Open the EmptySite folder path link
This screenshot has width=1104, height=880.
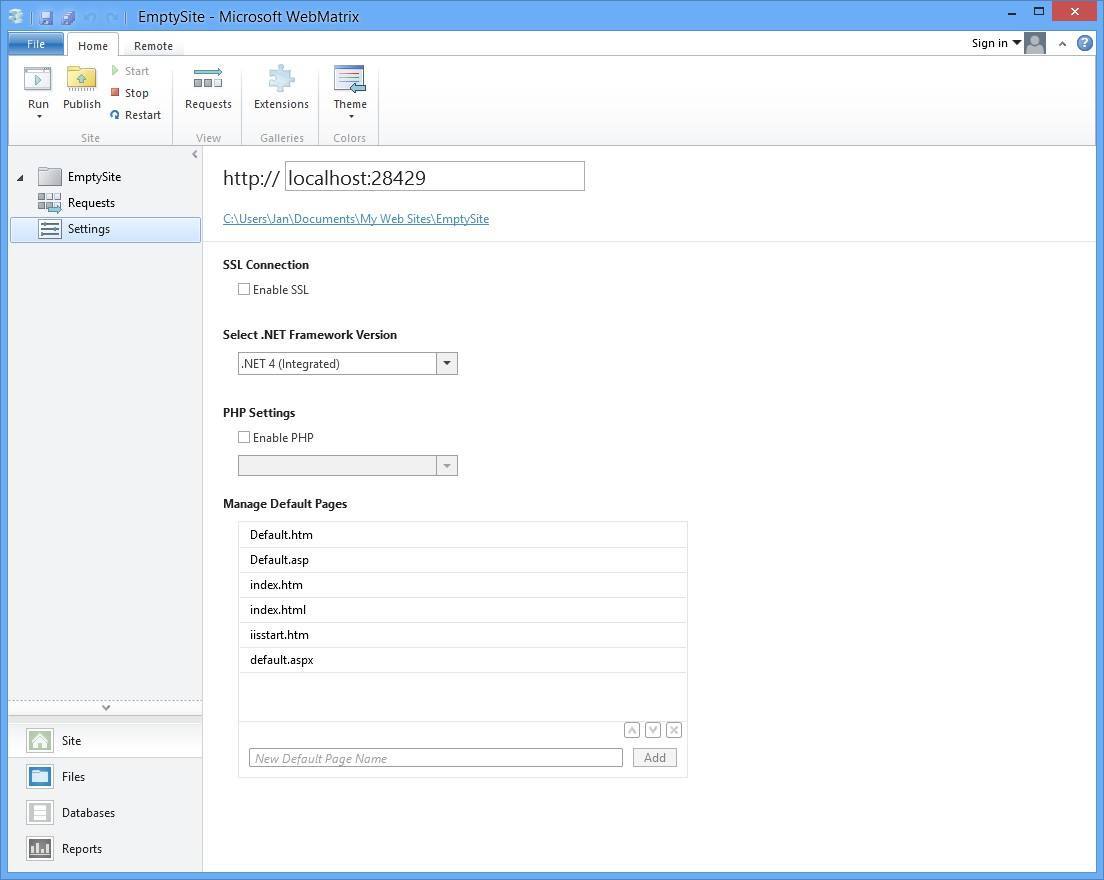[x=356, y=219]
